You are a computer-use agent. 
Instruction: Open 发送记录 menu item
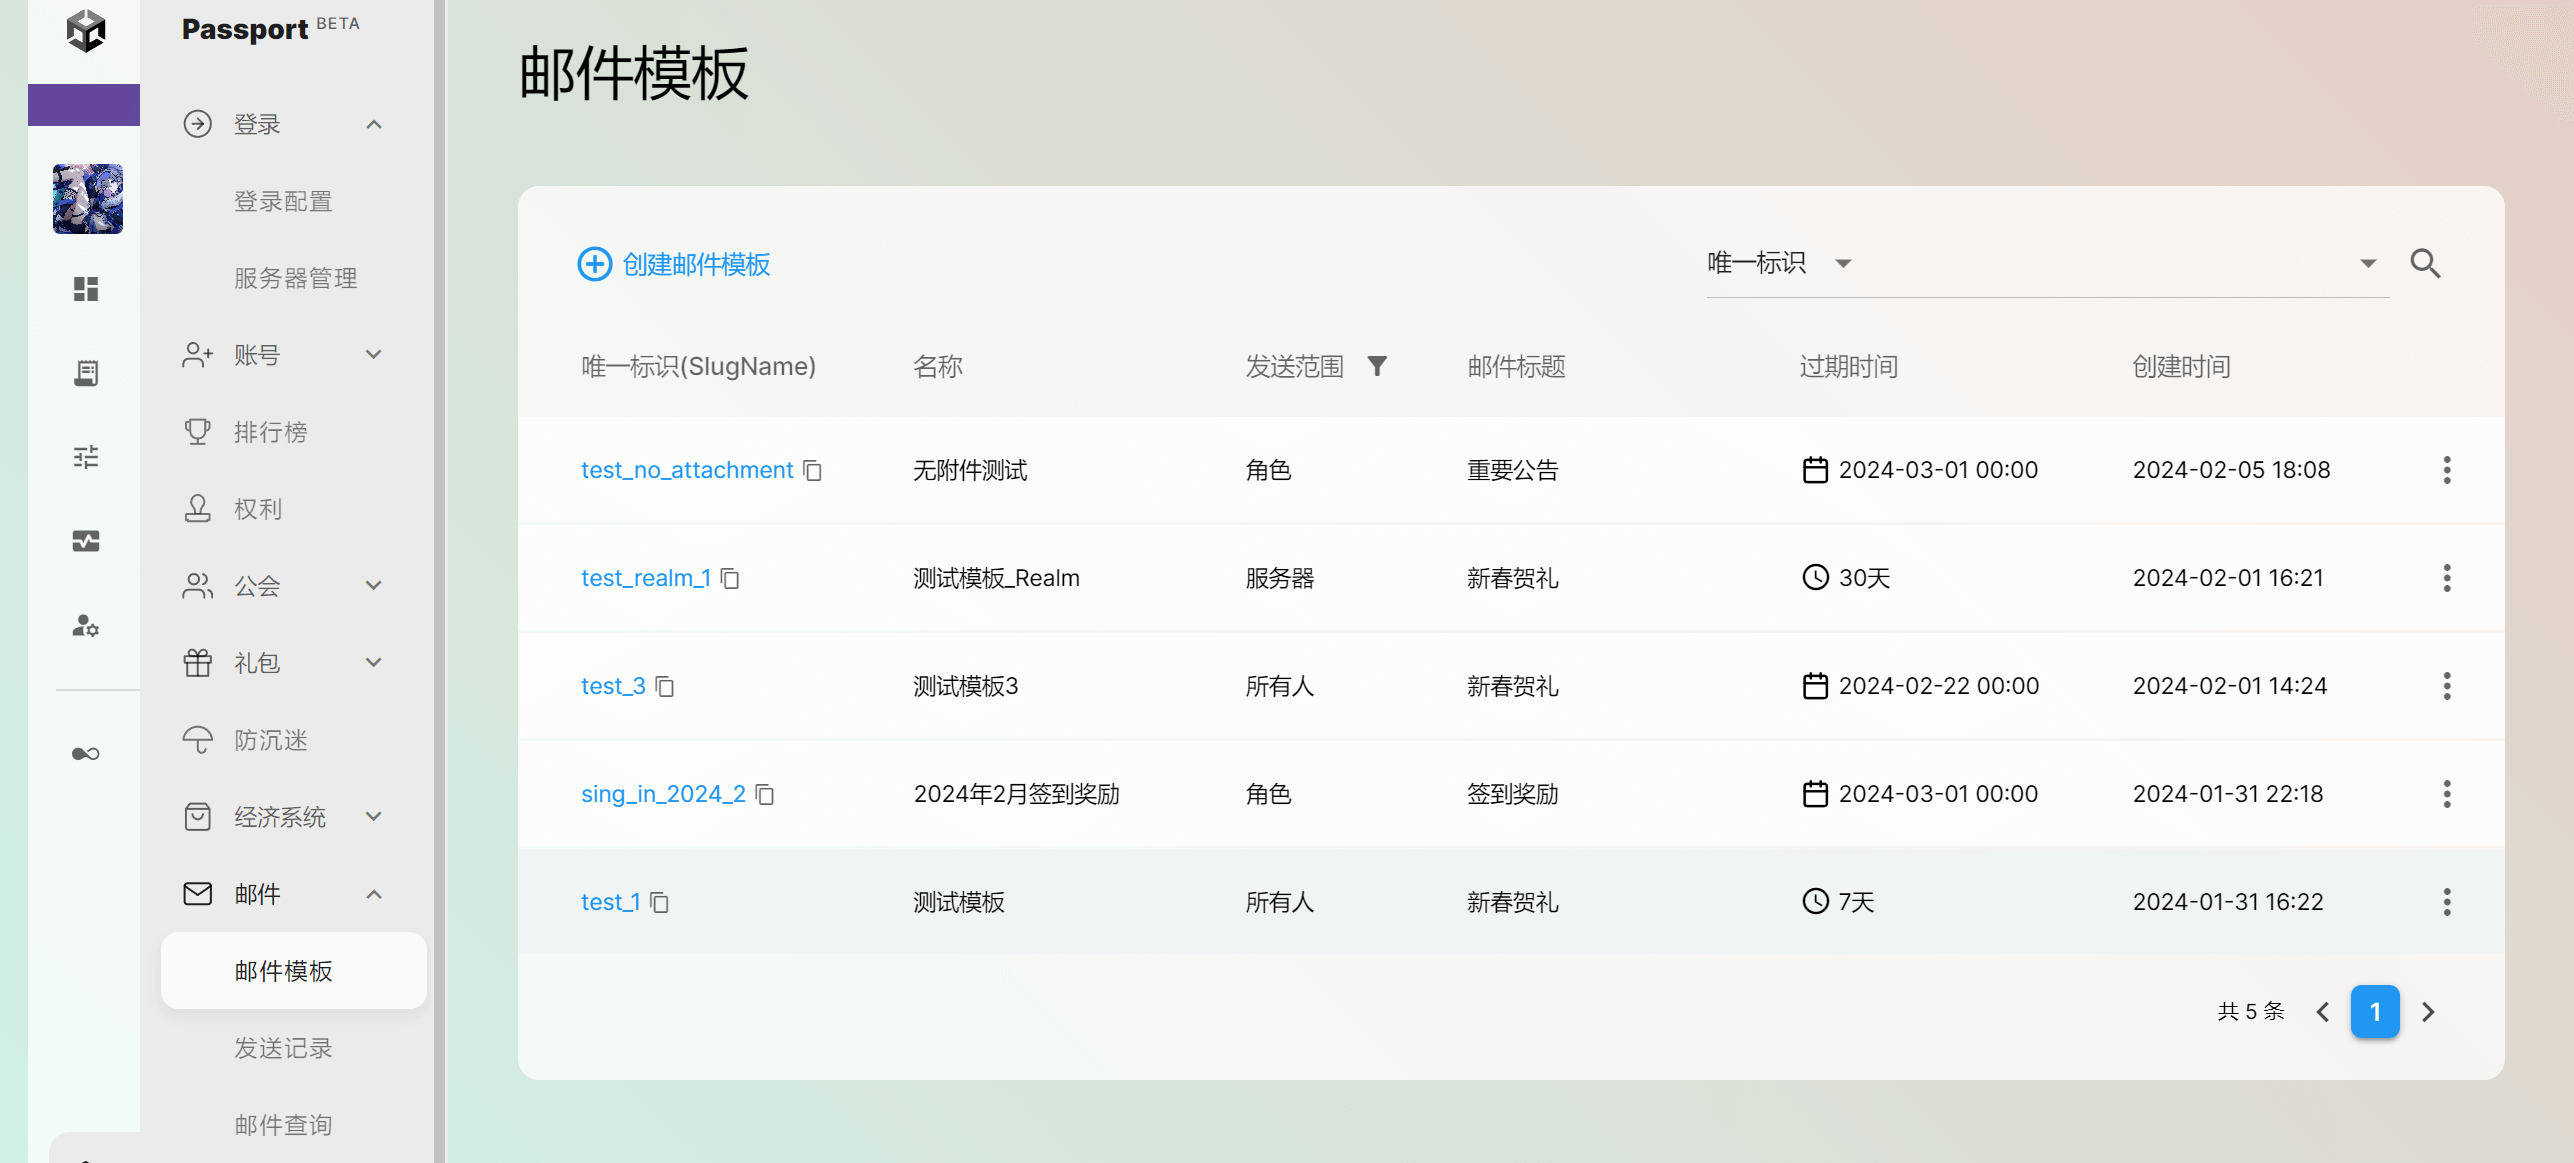[283, 1048]
